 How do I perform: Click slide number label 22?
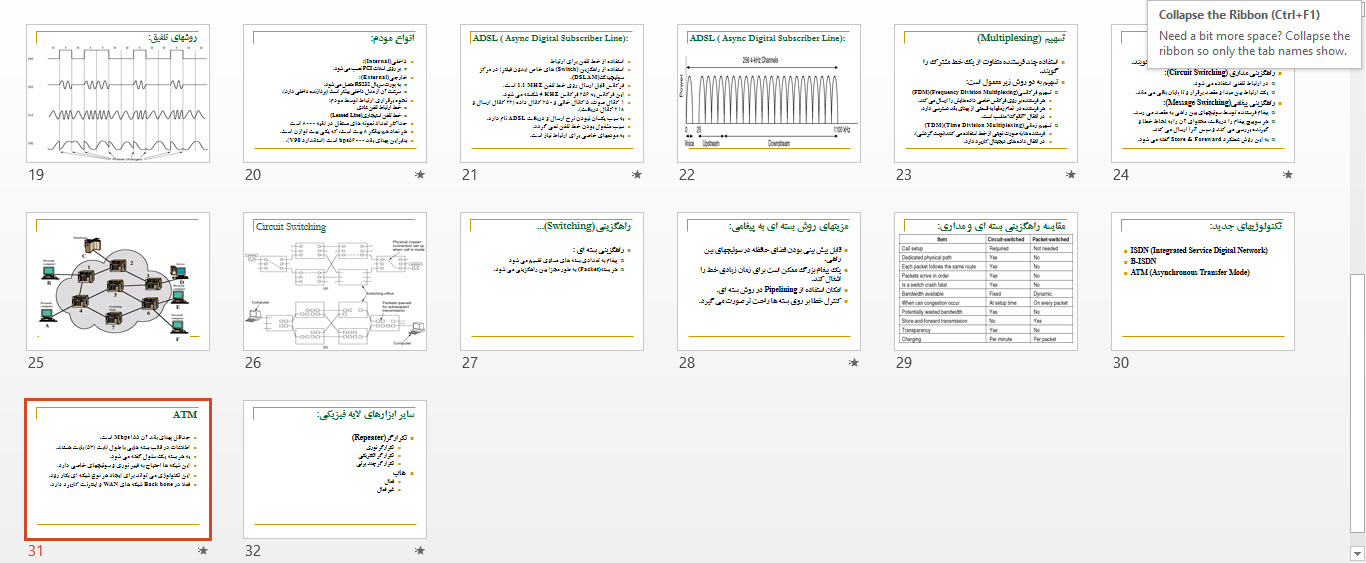click(x=687, y=175)
